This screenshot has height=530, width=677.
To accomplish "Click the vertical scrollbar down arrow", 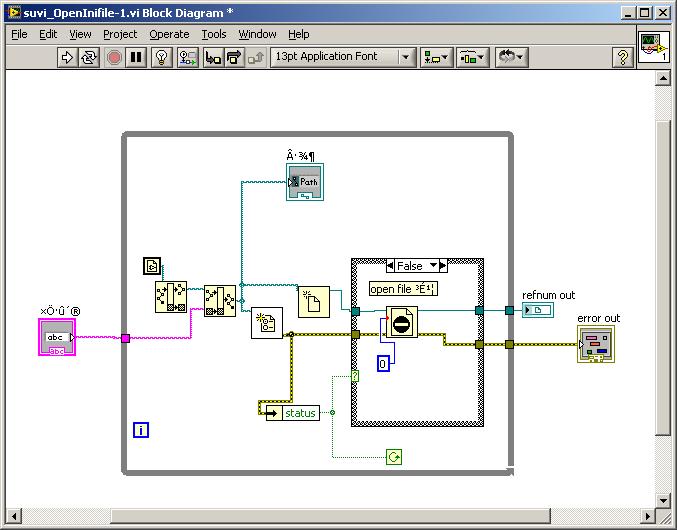I will click(x=663, y=500).
